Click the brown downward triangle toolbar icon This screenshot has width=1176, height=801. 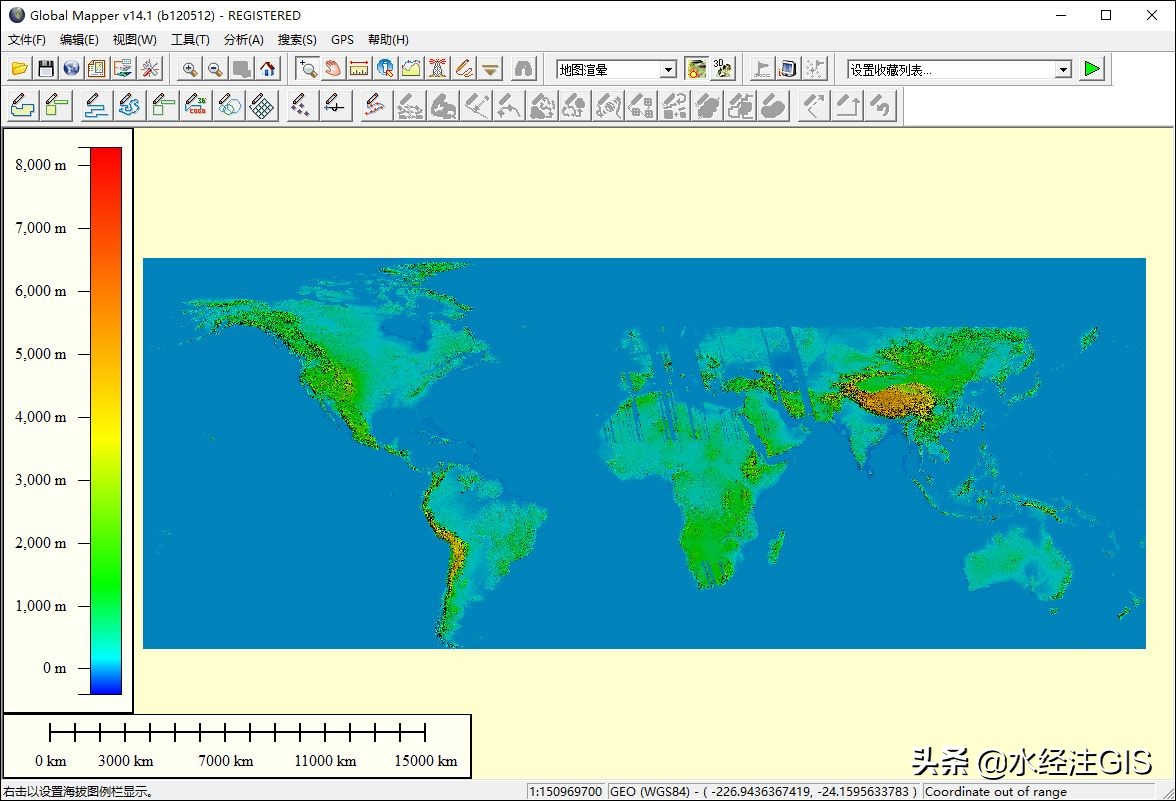tap(490, 69)
